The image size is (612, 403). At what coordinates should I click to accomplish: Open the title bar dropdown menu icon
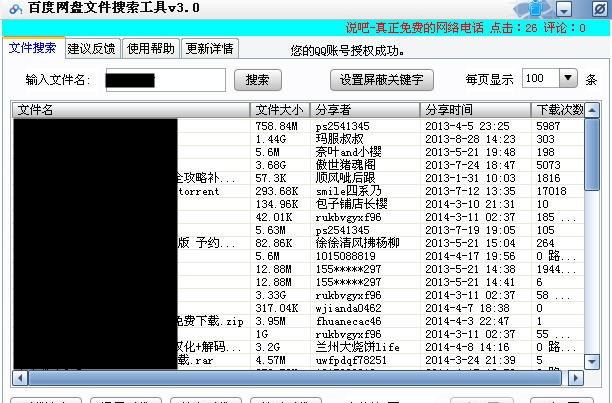tap(564, 9)
